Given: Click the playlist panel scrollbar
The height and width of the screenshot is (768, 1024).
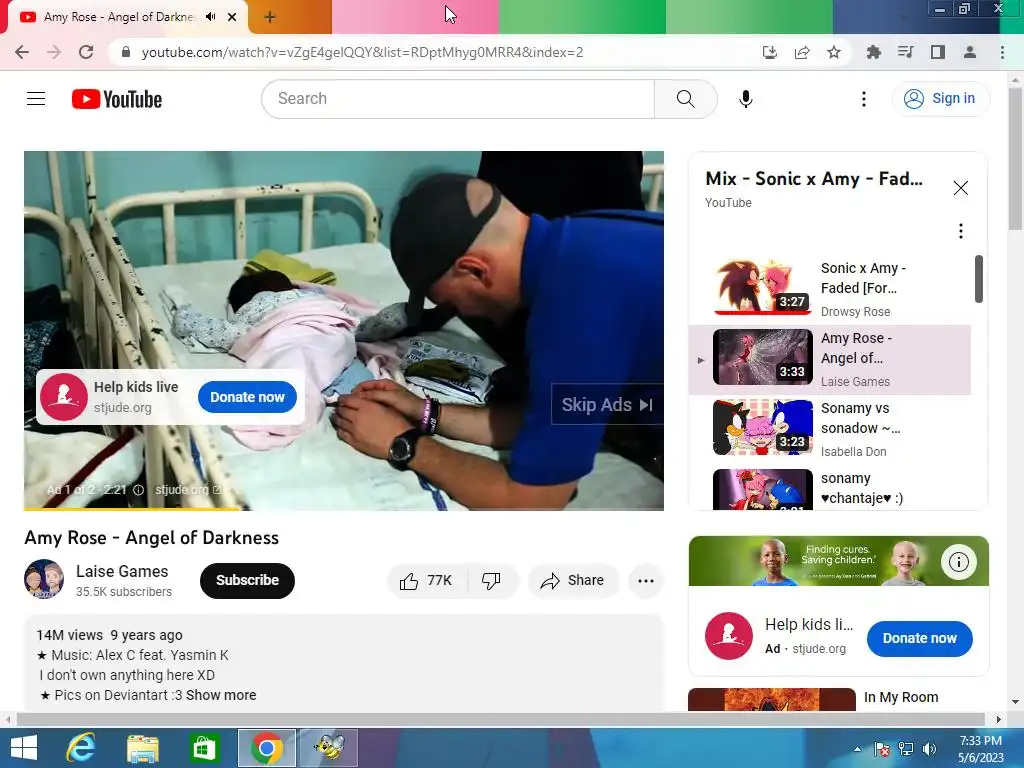Looking at the screenshot, I should pyautogui.click(x=978, y=279).
